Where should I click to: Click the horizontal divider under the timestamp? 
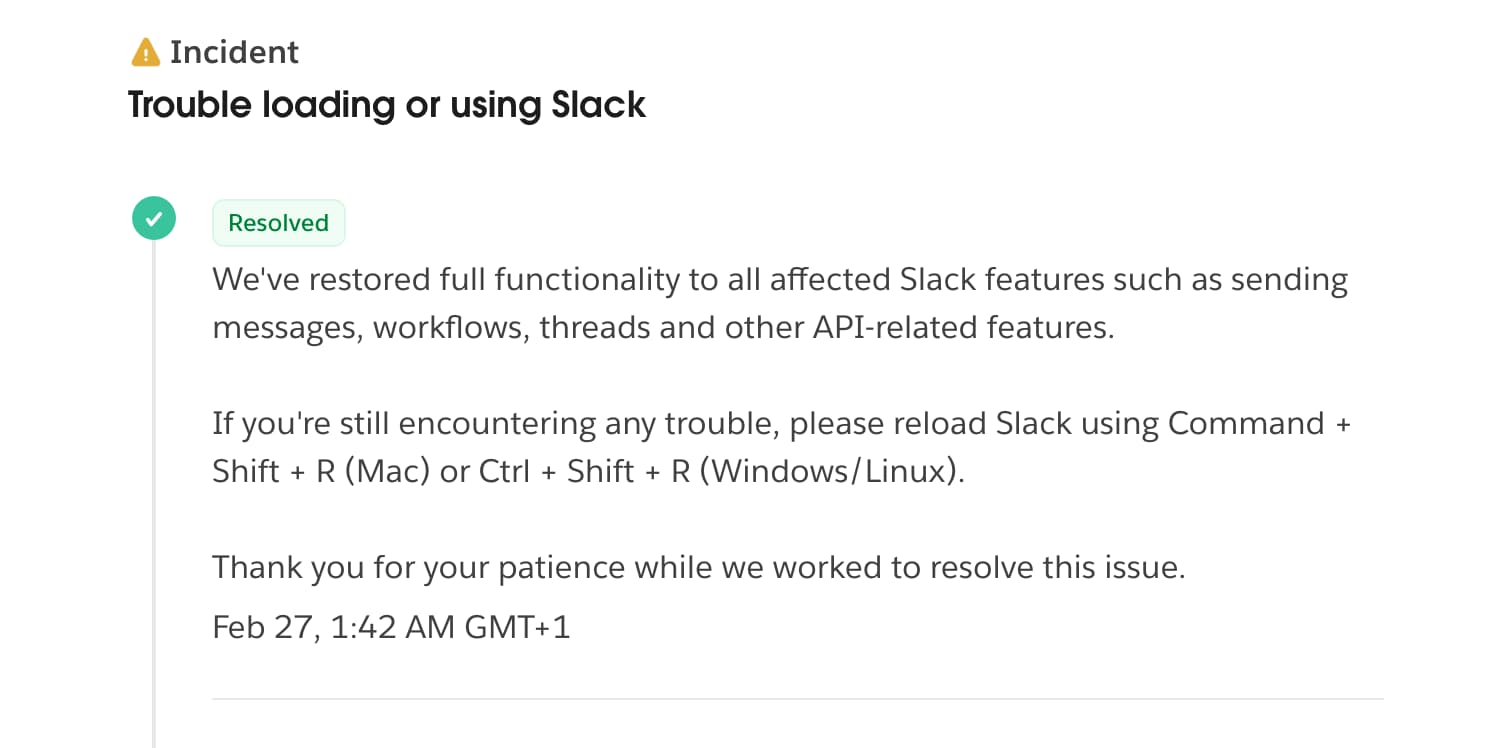click(x=798, y=698)
